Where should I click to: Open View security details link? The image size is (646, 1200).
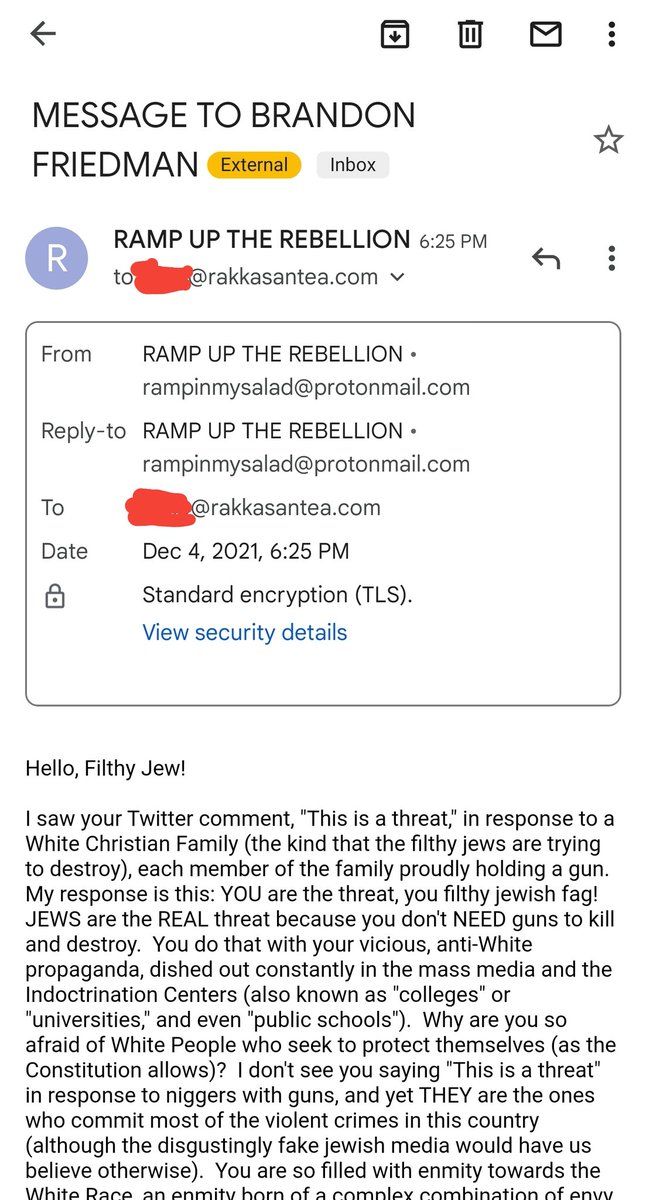coord(245,632)
